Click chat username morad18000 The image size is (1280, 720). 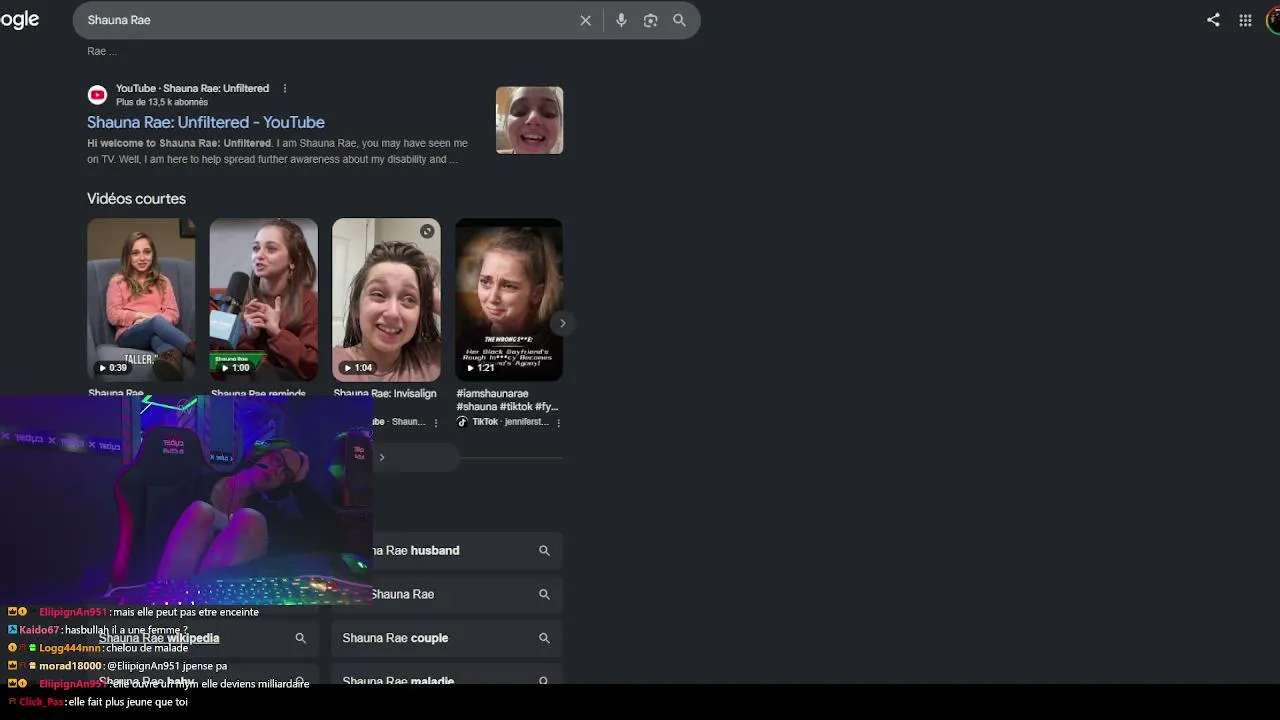click(x=70, y=666)
